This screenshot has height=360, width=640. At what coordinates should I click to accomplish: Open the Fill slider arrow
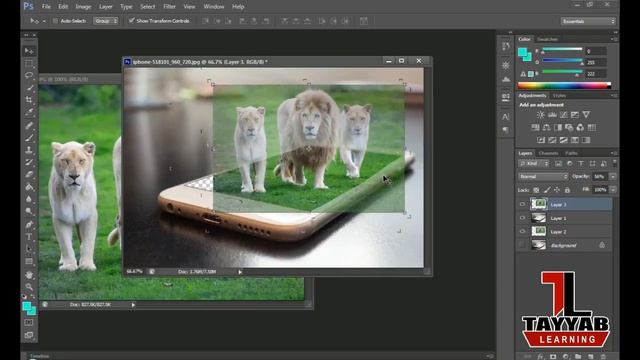coord(613,190)
